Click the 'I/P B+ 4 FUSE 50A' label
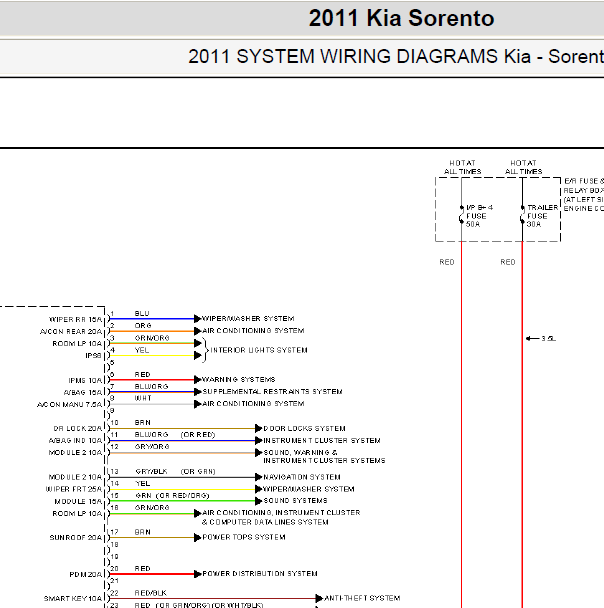The image size is (604, 608). (x=479, y=216)
